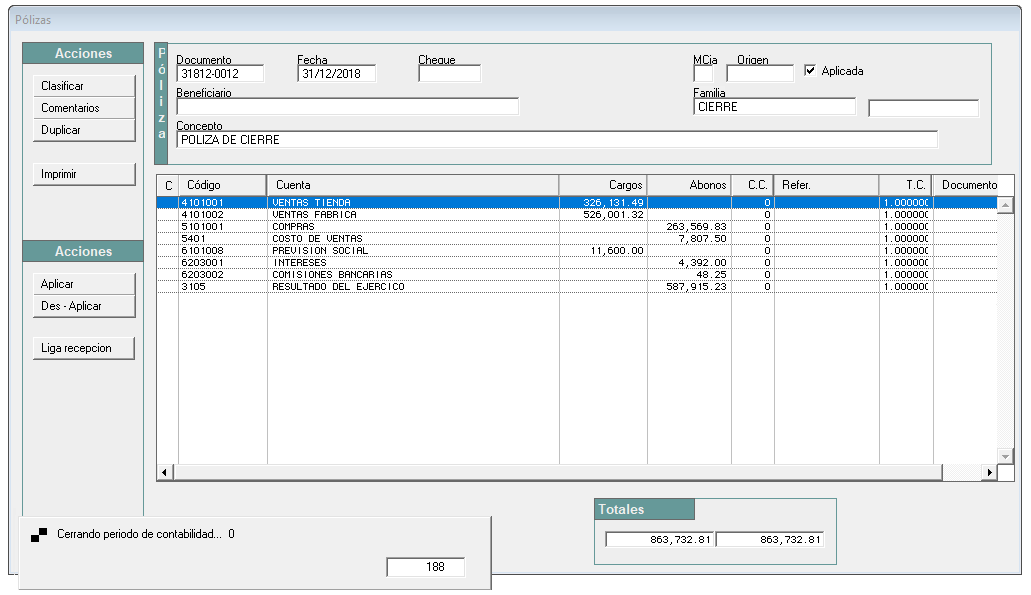Click code 5101001 in the grid
Image resolution: width=1031 pixels, height=595 pixels.
203,227
